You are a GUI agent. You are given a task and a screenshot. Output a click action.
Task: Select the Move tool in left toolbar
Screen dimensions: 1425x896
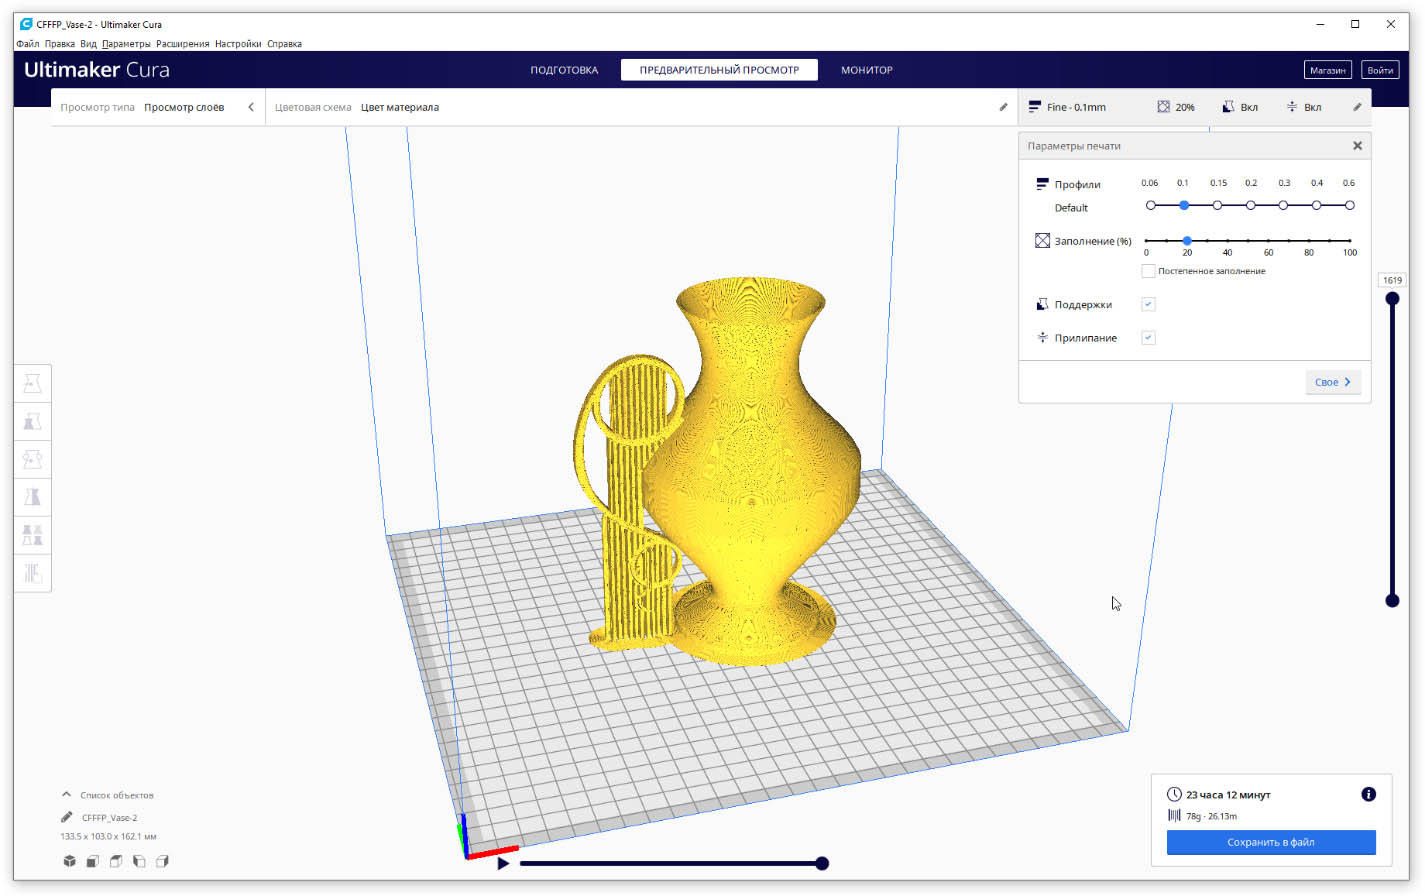point(32,384)
